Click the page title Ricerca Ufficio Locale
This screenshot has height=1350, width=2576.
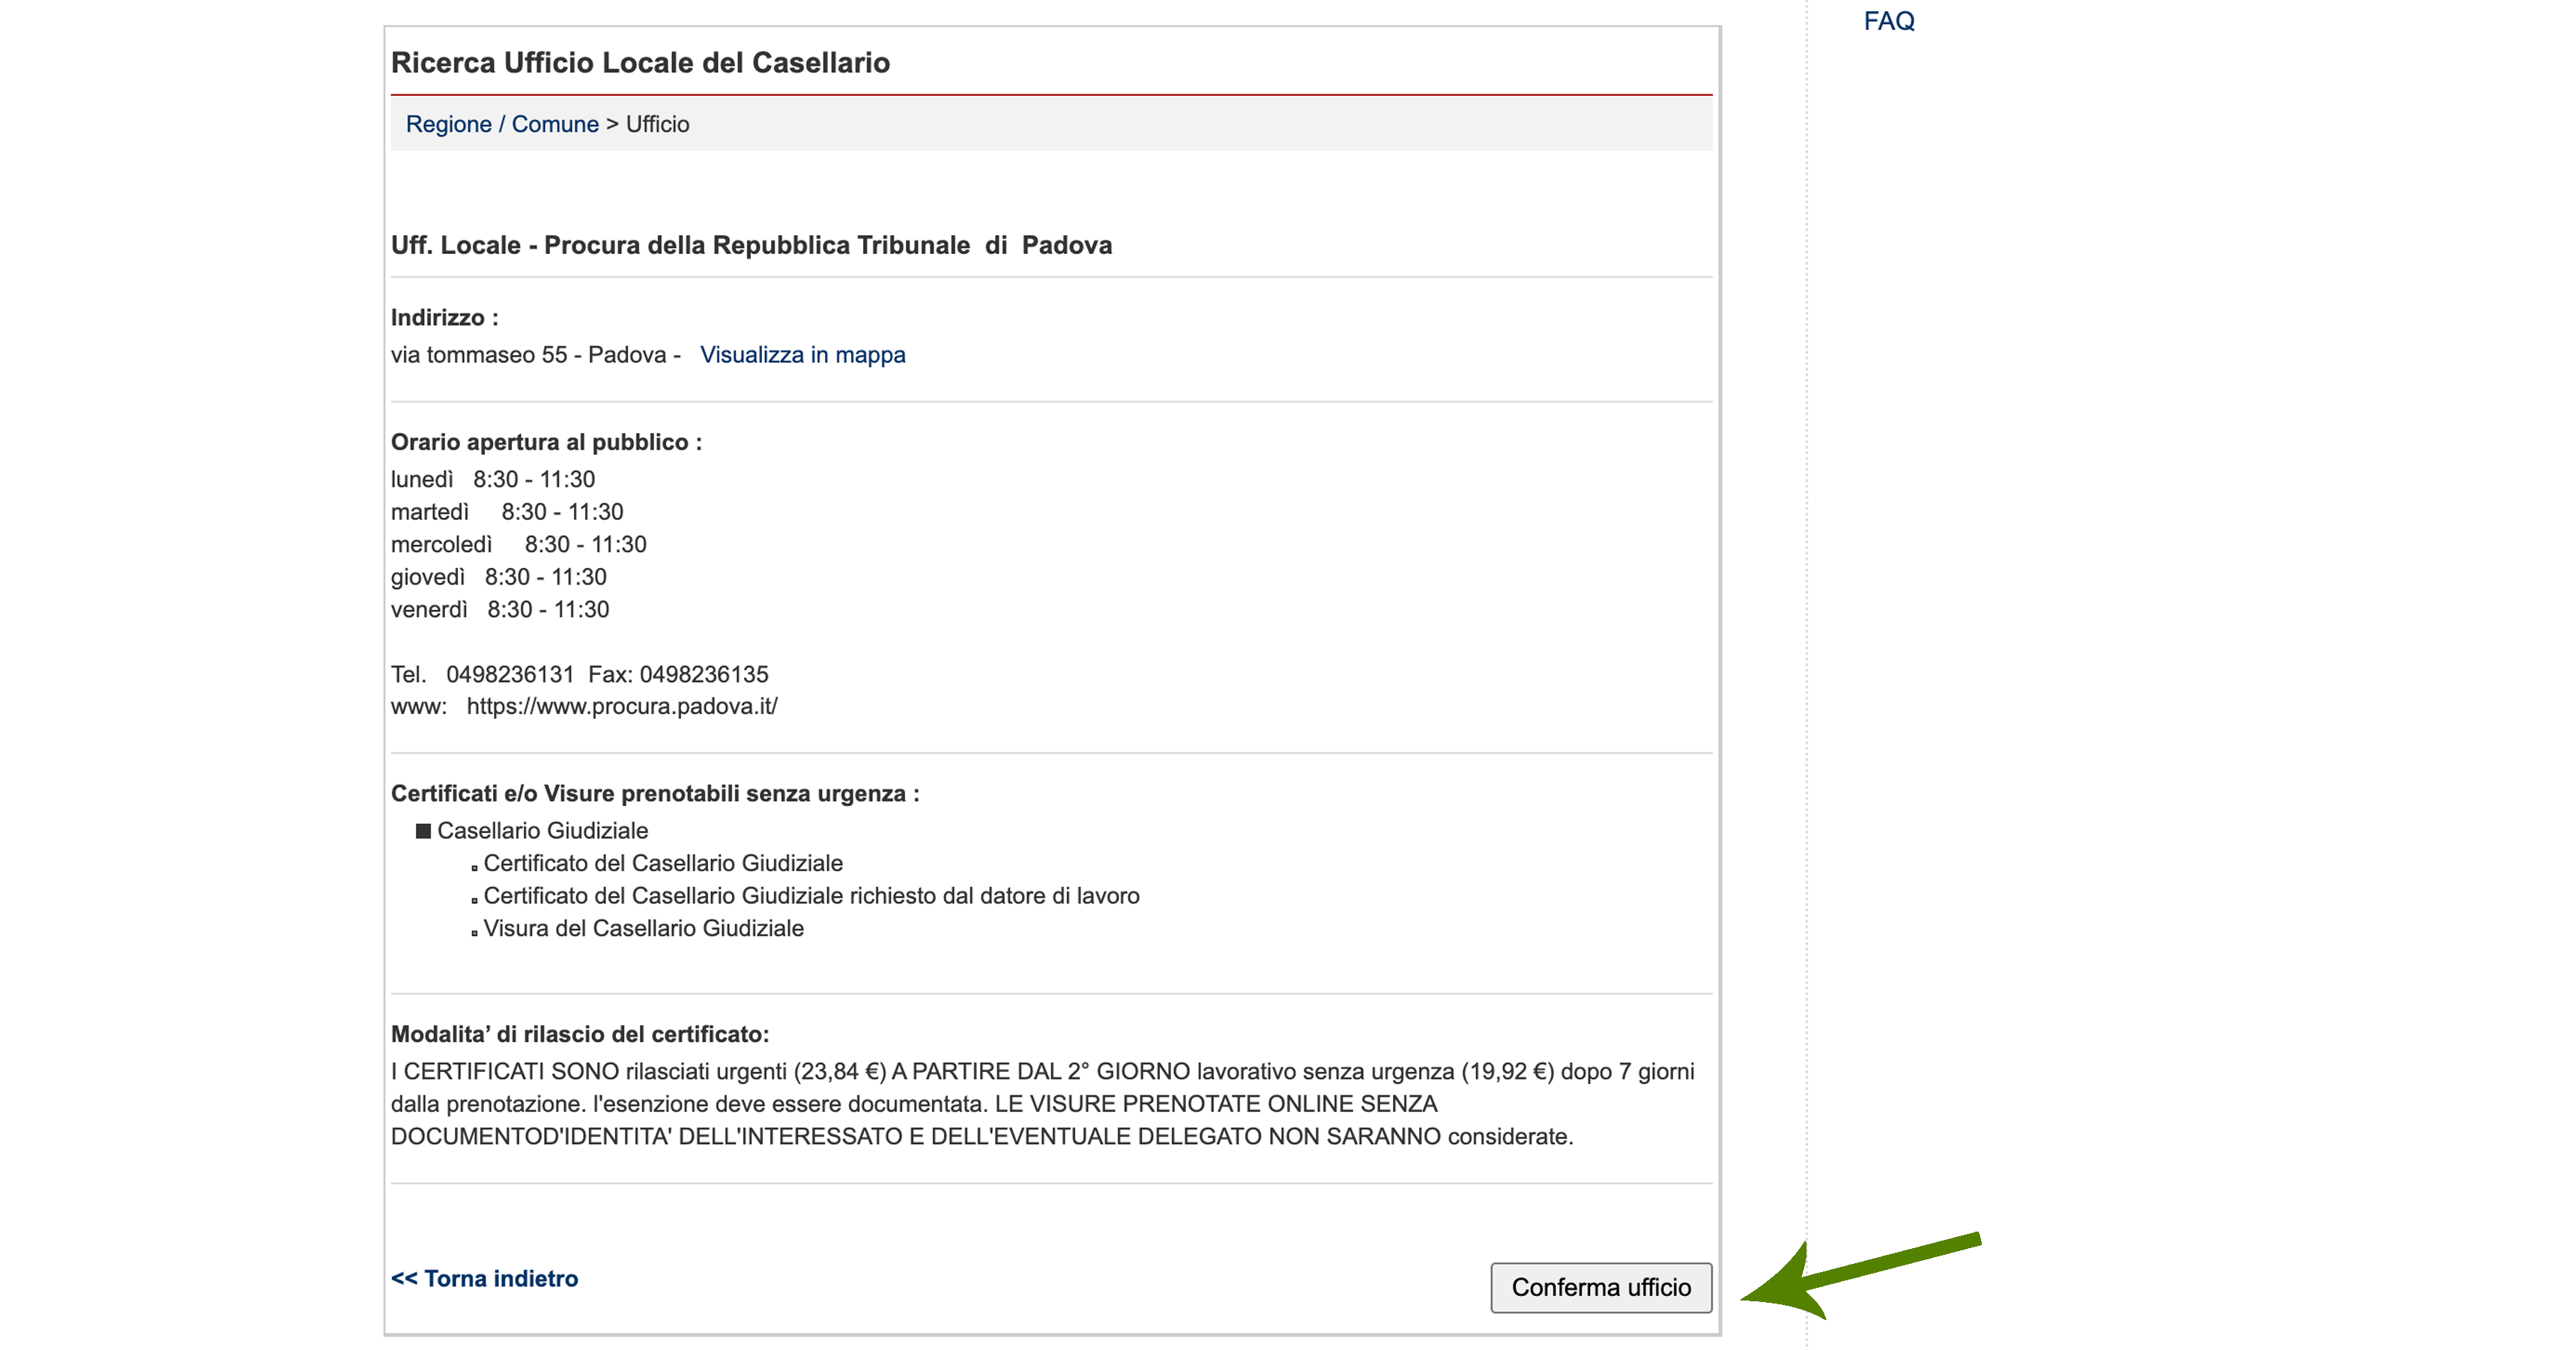[640, 63]
